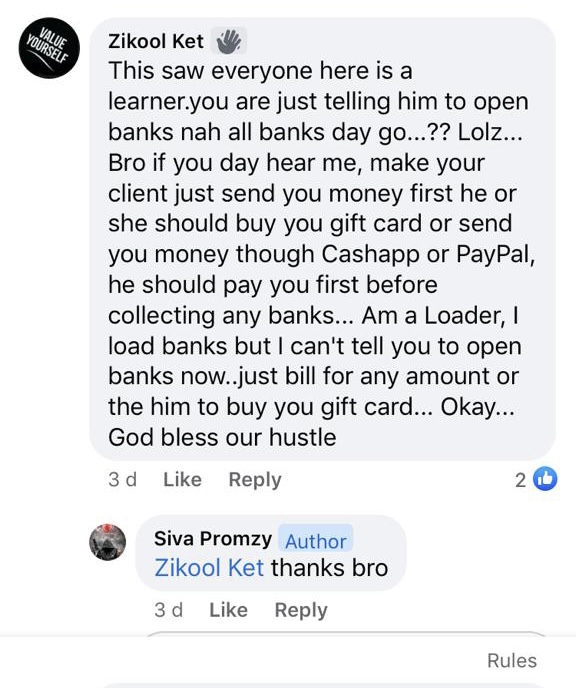Focus the comment box below the reply
Image resolution: width=576 pixels, height=688 pixels.
pos(347,634)
